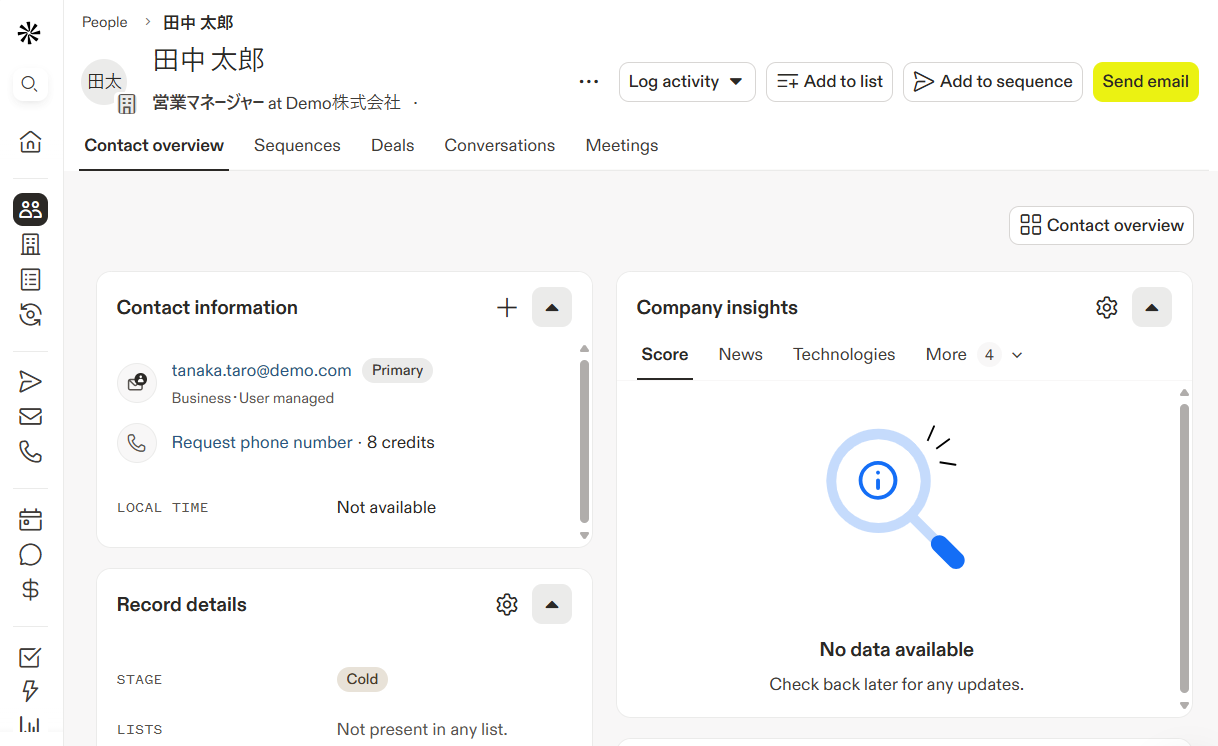
Task: Collapse the Company insights panel
Action: tap(1151, 307)
